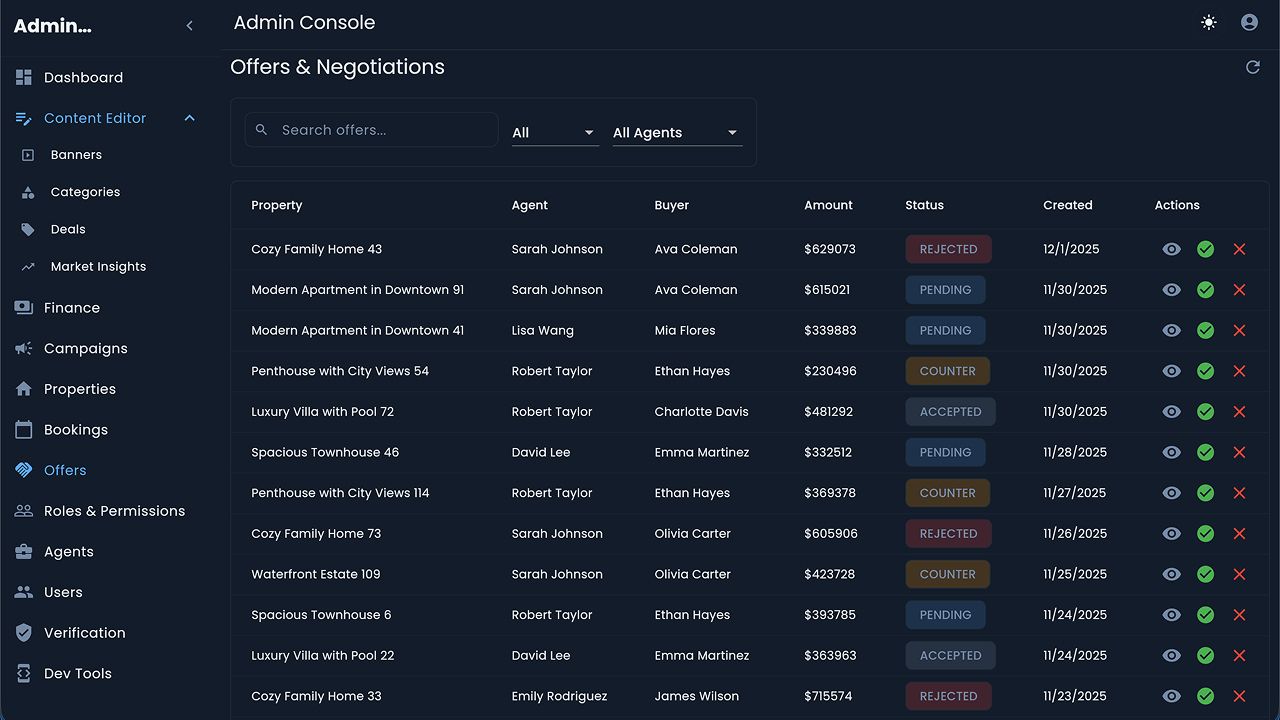This screenshot has width=1280, height=720.
Task: Open the Dev Tools page
Action: point(77,674)
